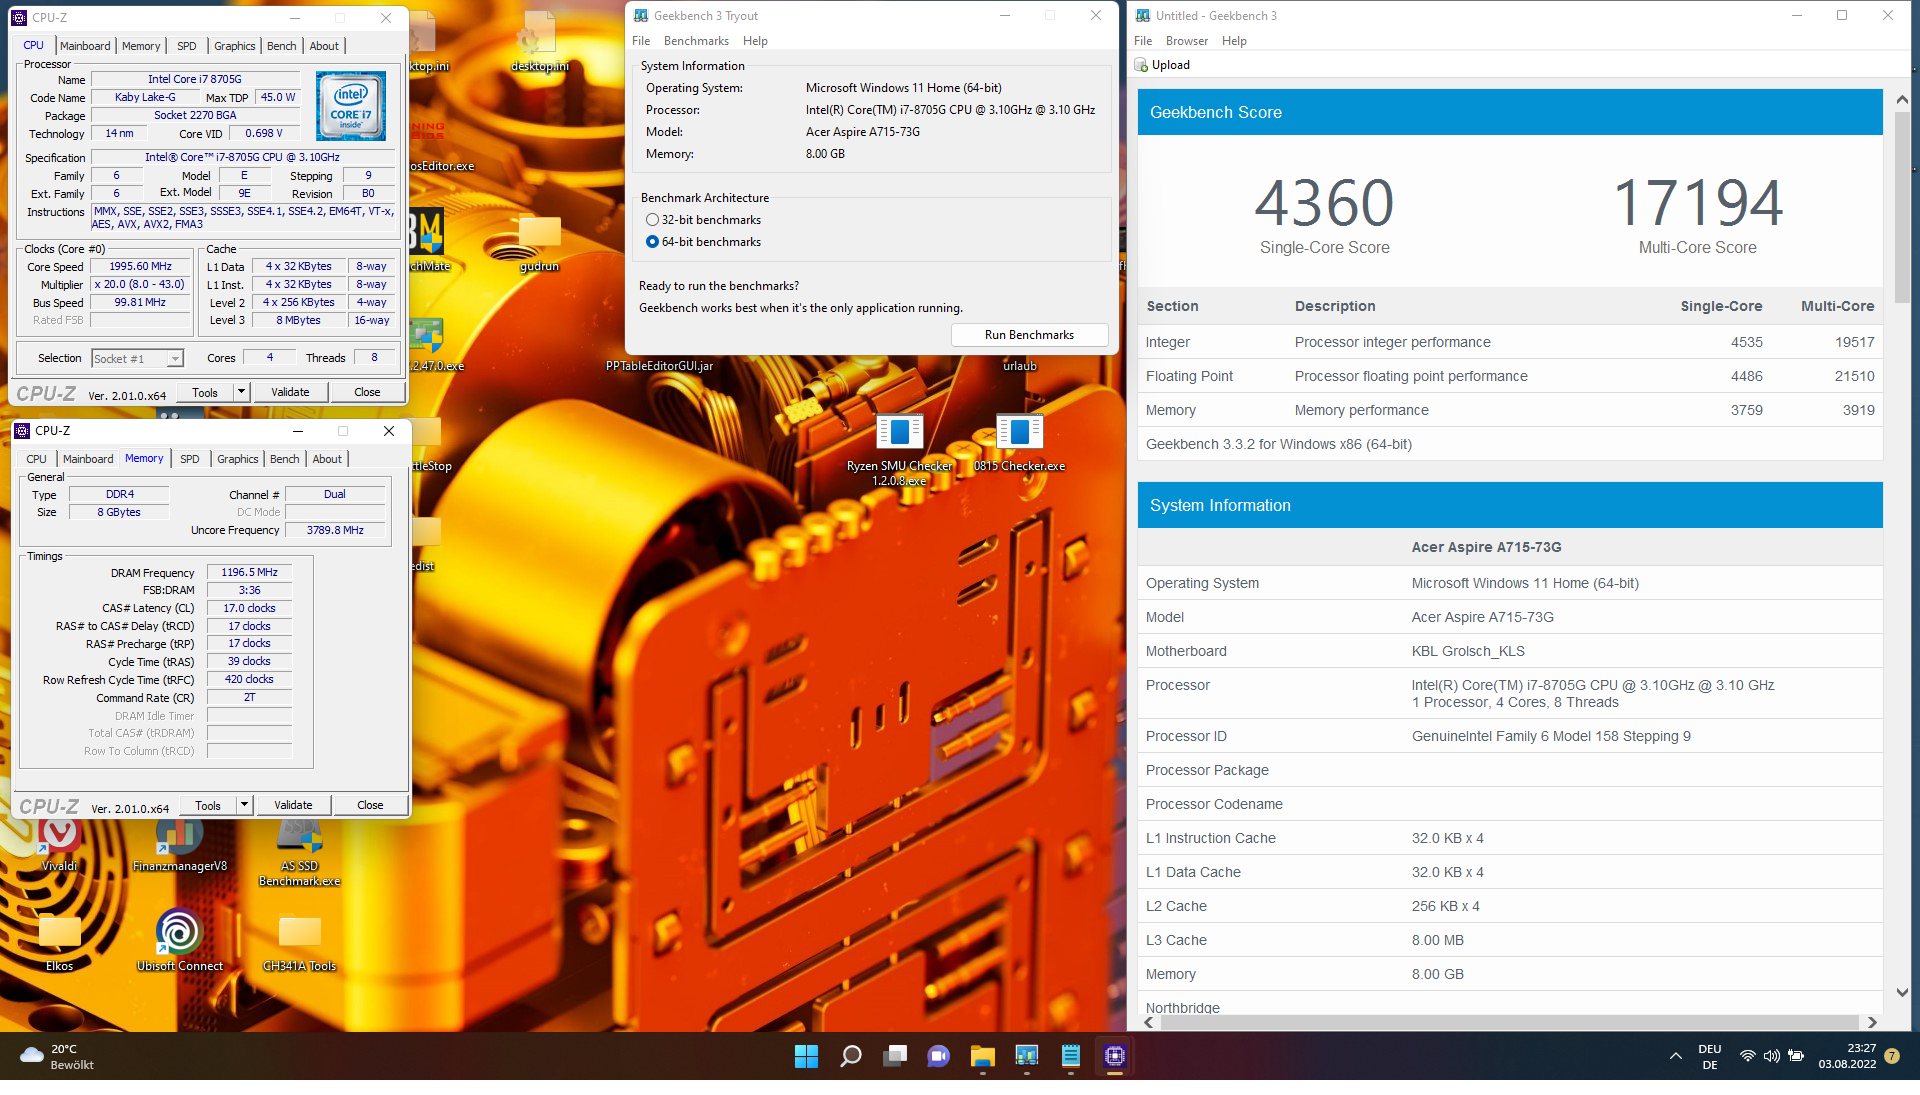Click Validate in top CPU-Z window
1920x1095 pixels.
tap(290, 393)
